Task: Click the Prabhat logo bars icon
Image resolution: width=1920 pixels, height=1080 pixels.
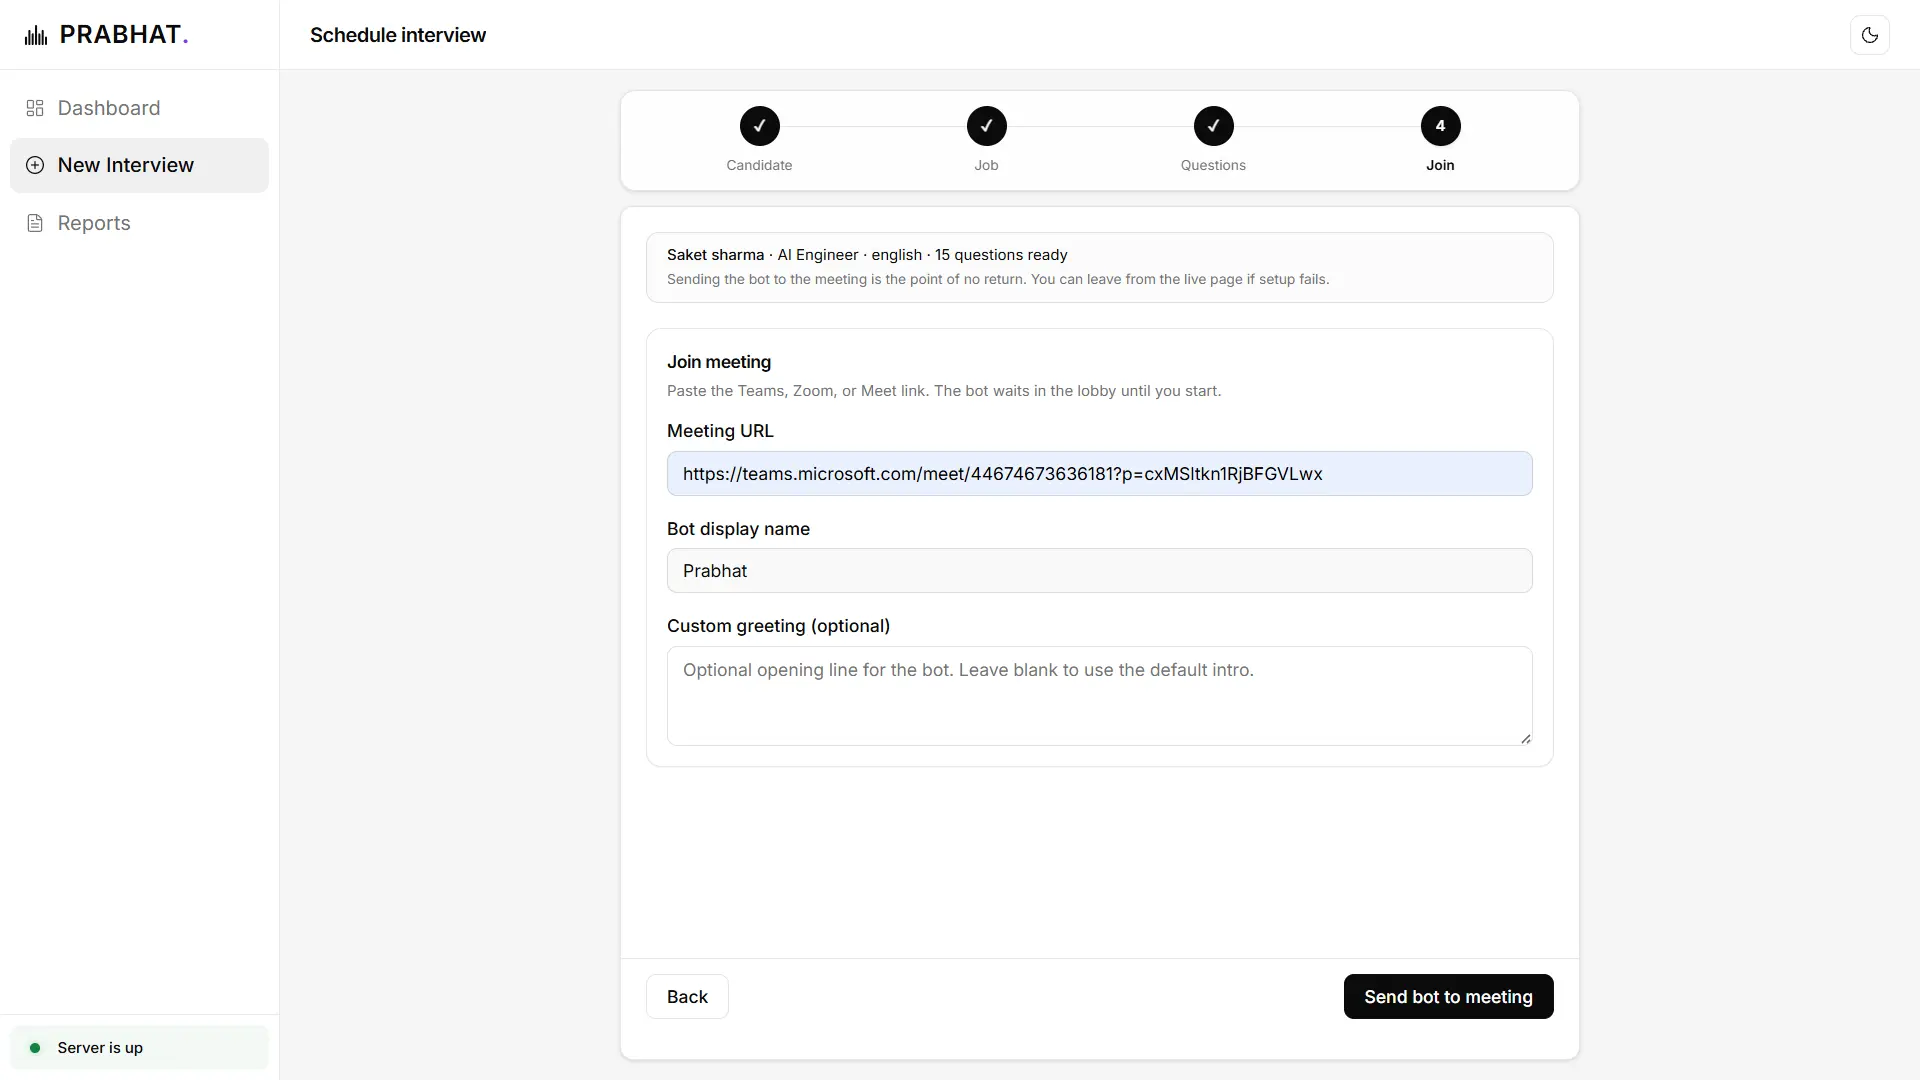Action: [36, 36]
